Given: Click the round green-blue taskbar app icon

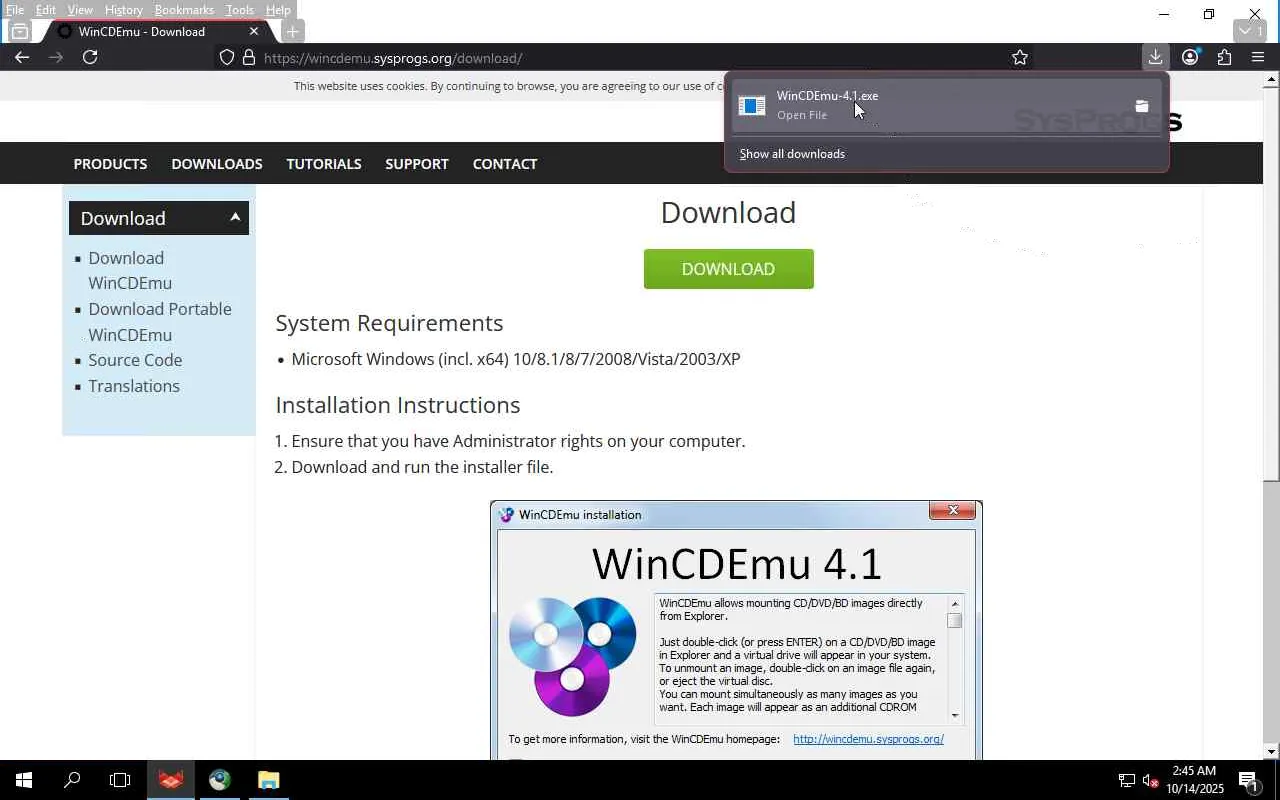Looking at the screenshot, I should point(220,780).
